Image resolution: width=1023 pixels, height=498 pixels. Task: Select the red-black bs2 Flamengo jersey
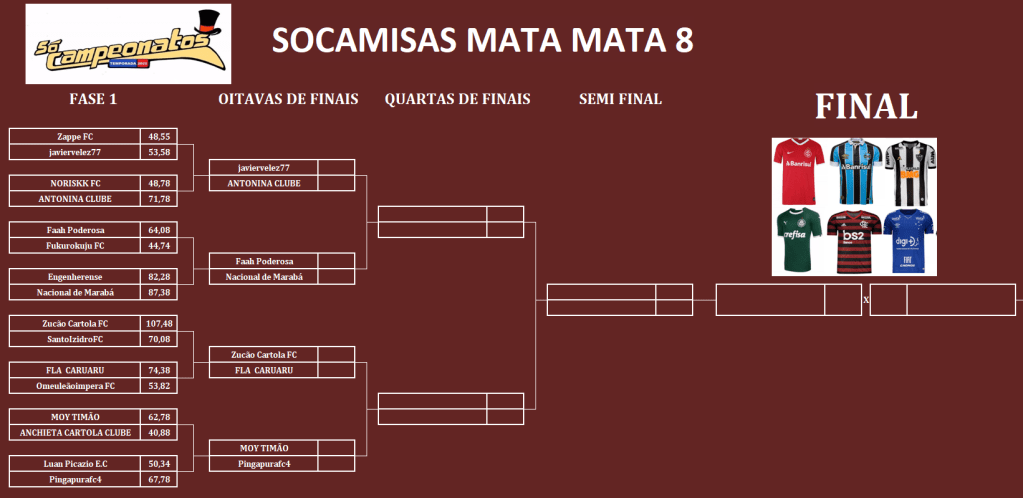tap(853, 241)
